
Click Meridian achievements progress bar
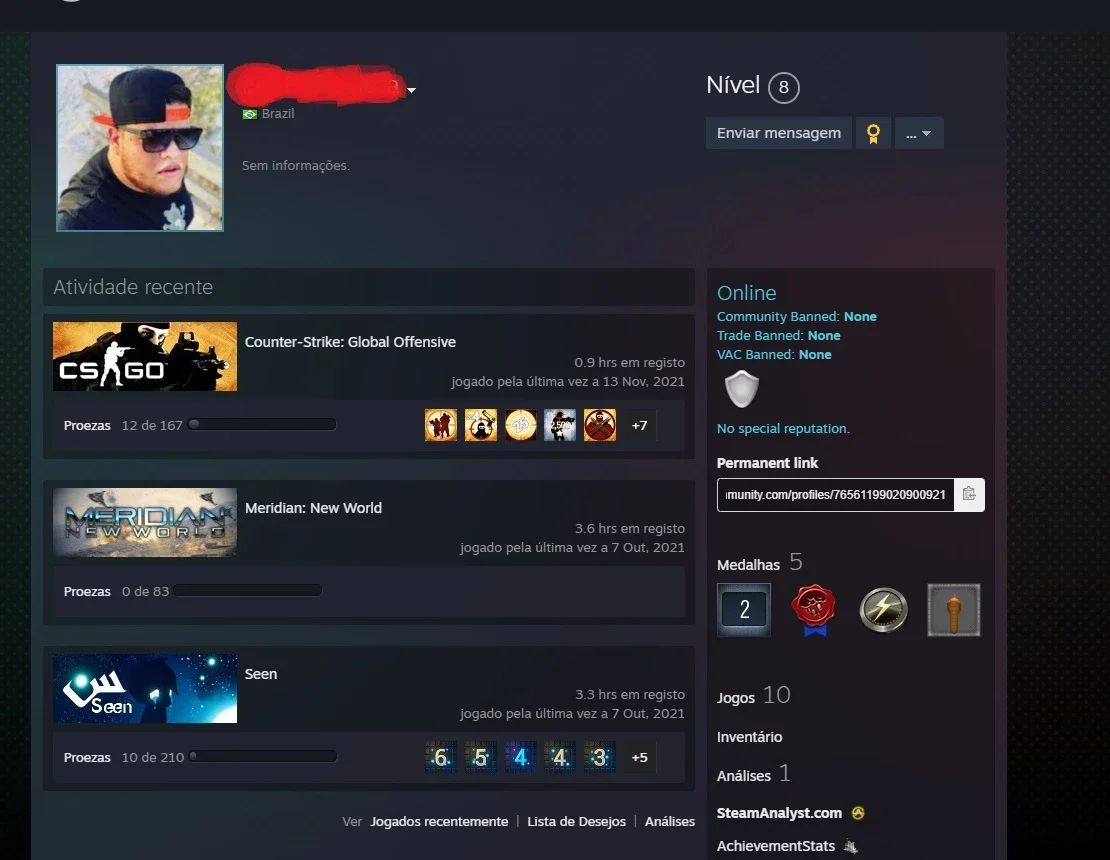tap(248, 590)
